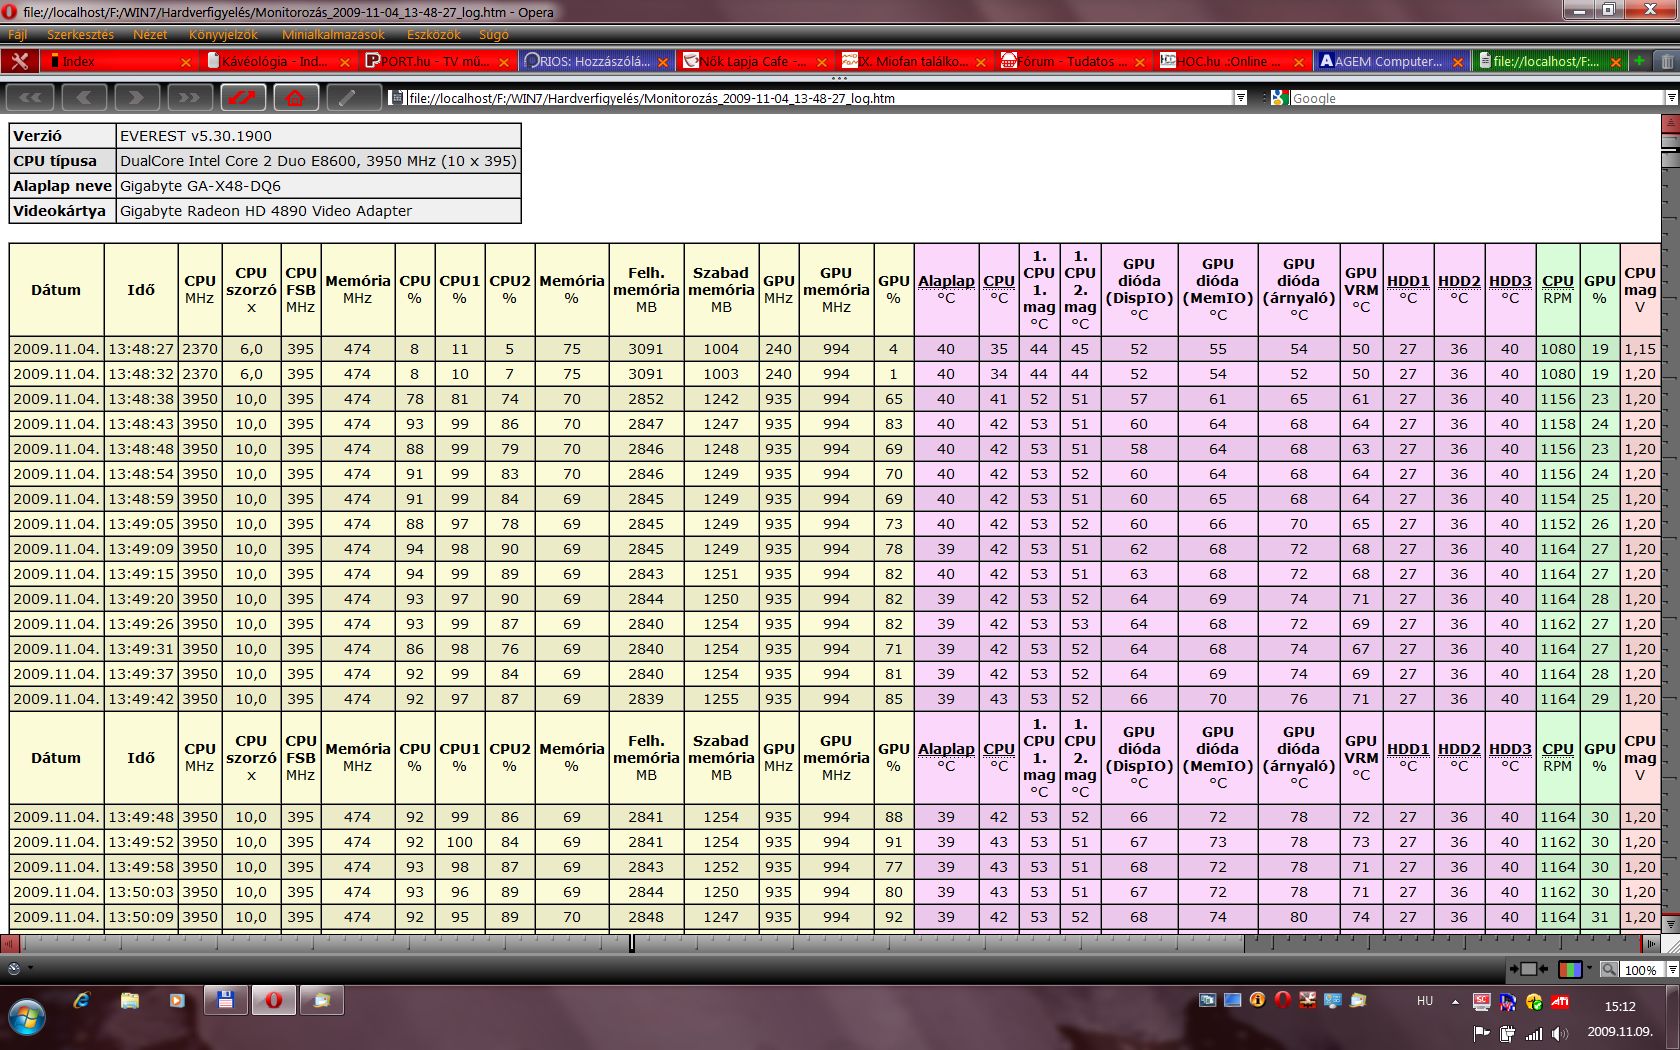The height and width of the screenshot is (1050, 1680).
Task: Open the ATI tray icon
Action: pos(1559,1001)
